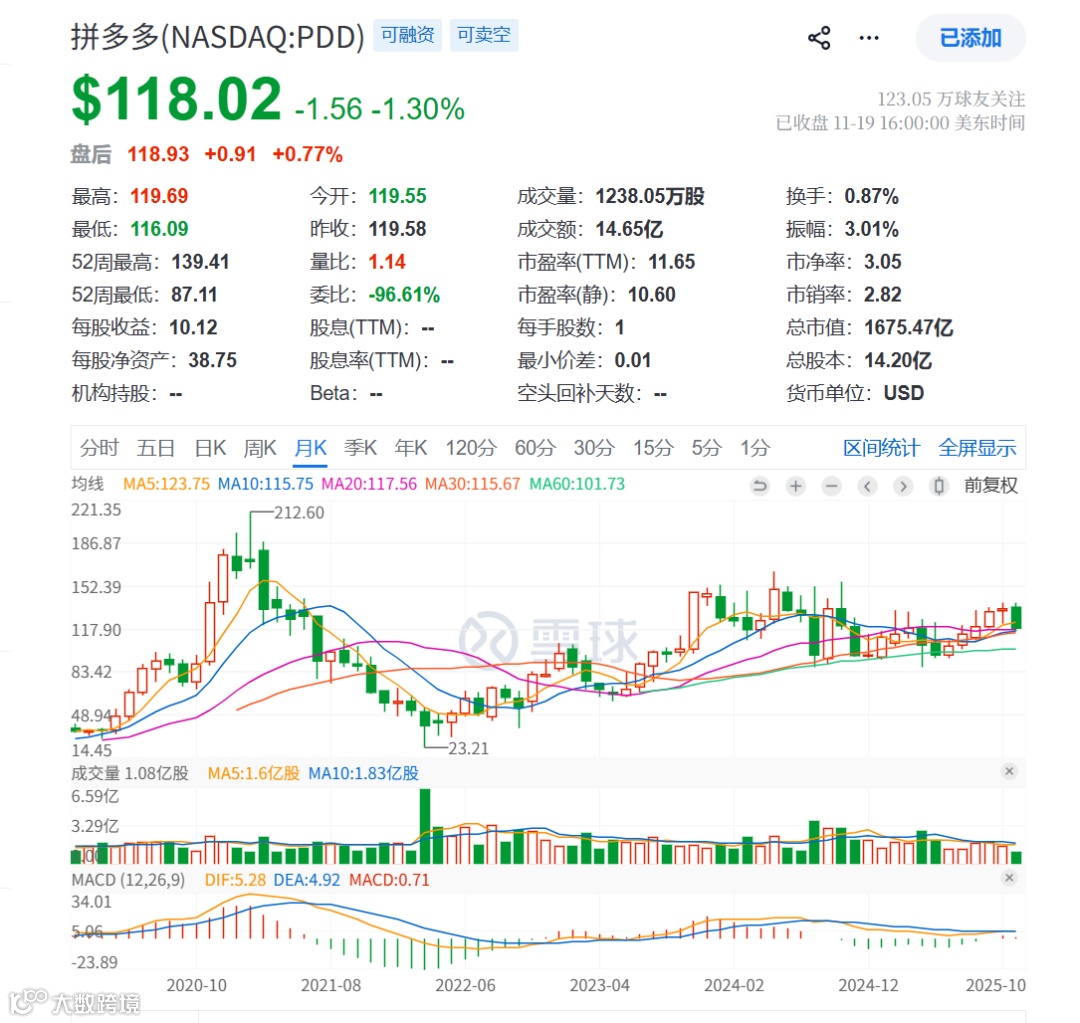
Task: Close the MACD indicator panel
Action: pyautogui.click(x=1009, y=878)
